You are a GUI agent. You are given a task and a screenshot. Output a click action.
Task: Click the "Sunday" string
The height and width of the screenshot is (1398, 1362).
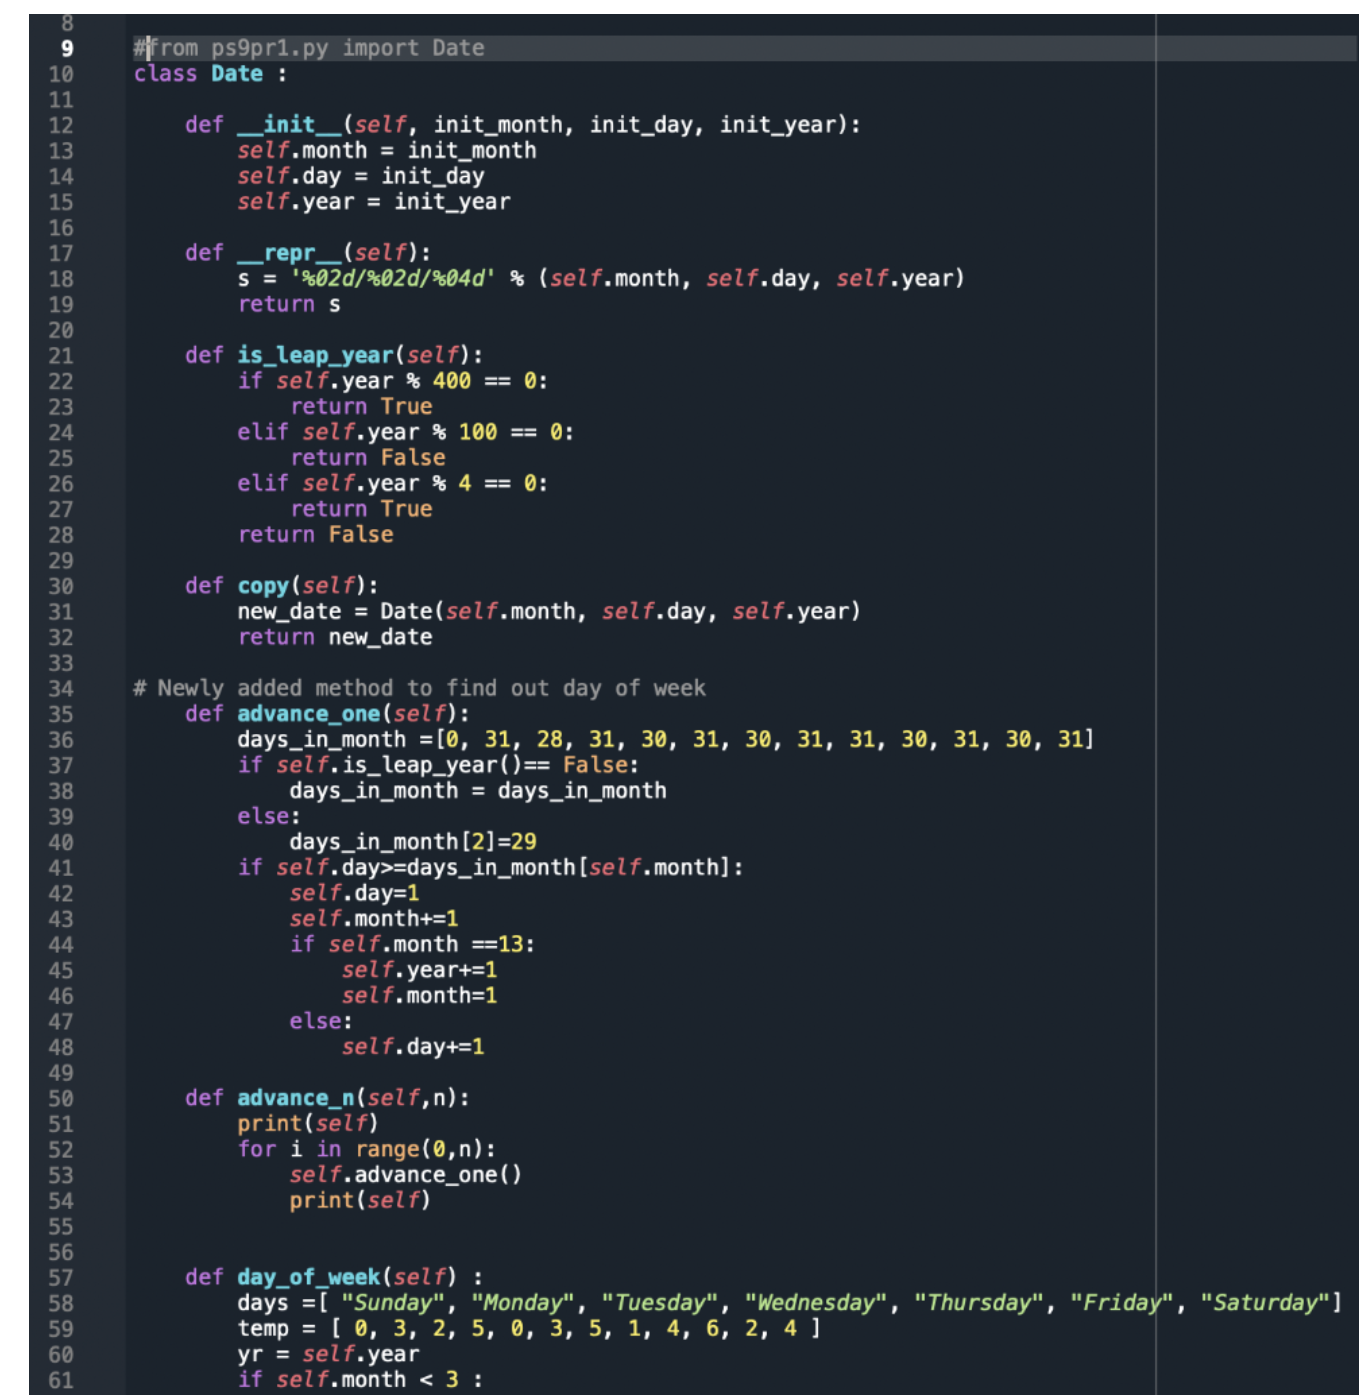click(x=394, y=1303)
